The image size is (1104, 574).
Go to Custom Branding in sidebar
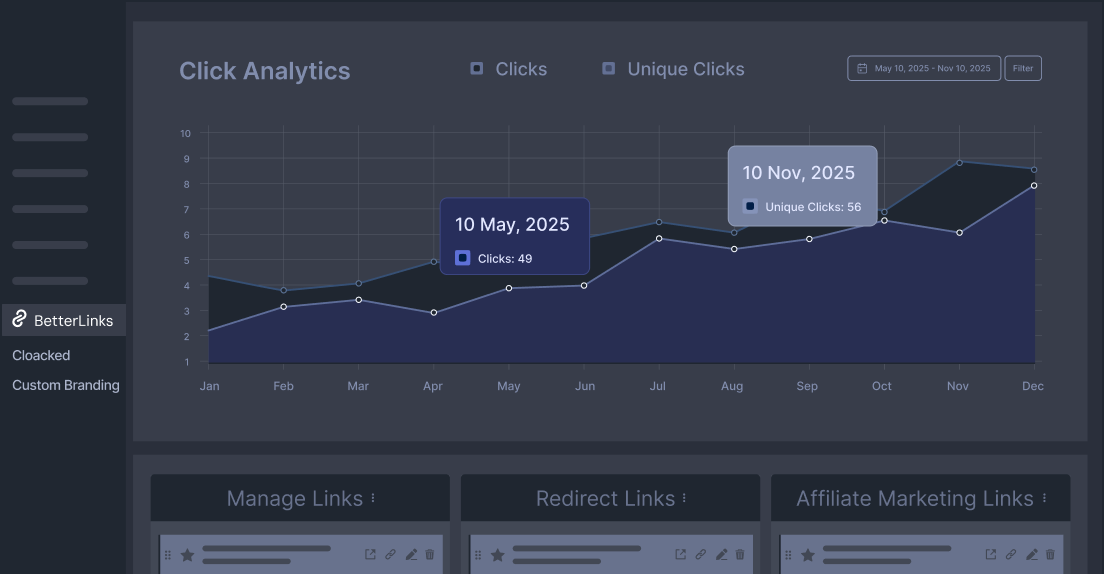point(66,385)
